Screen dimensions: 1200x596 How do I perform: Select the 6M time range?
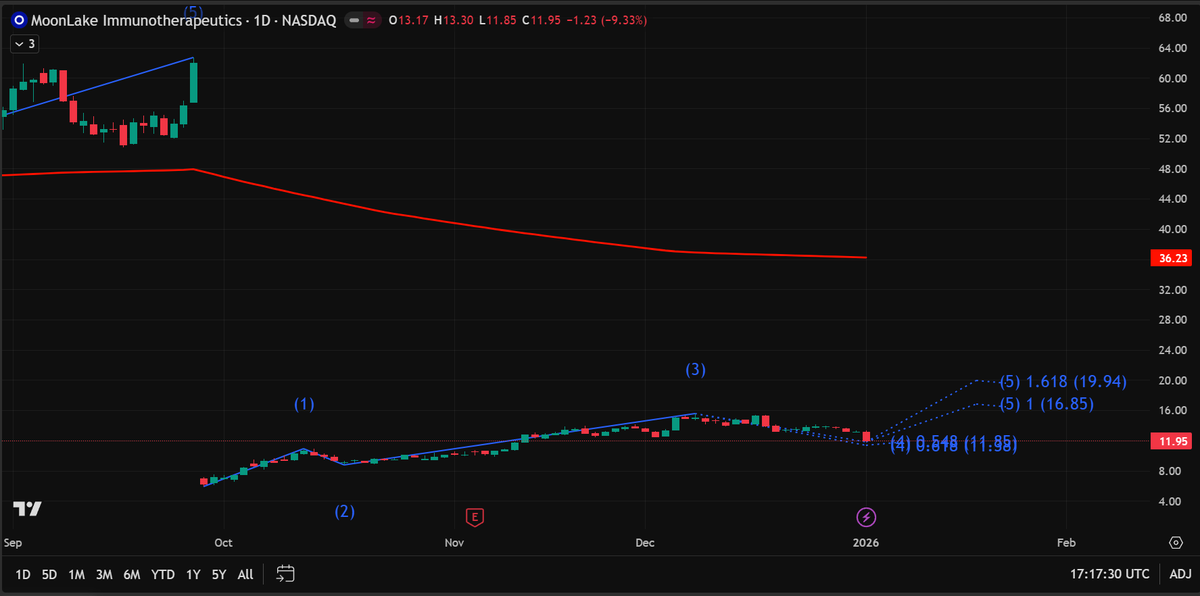[x=131, y=574]
